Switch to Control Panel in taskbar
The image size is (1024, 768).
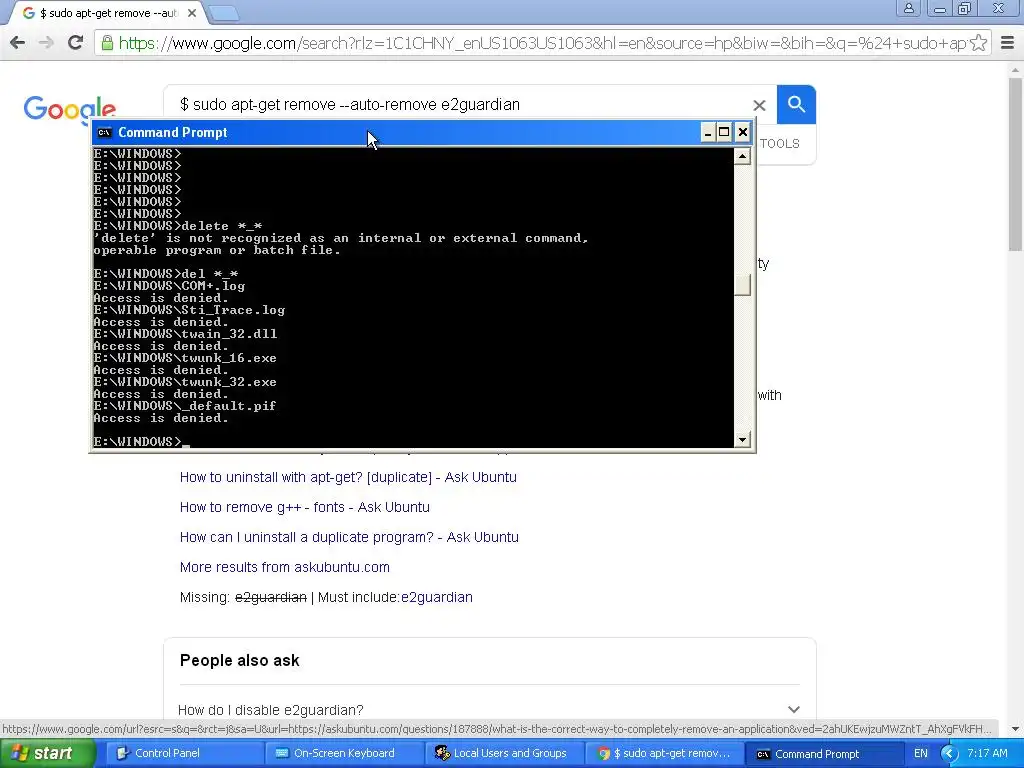point(184,753)
